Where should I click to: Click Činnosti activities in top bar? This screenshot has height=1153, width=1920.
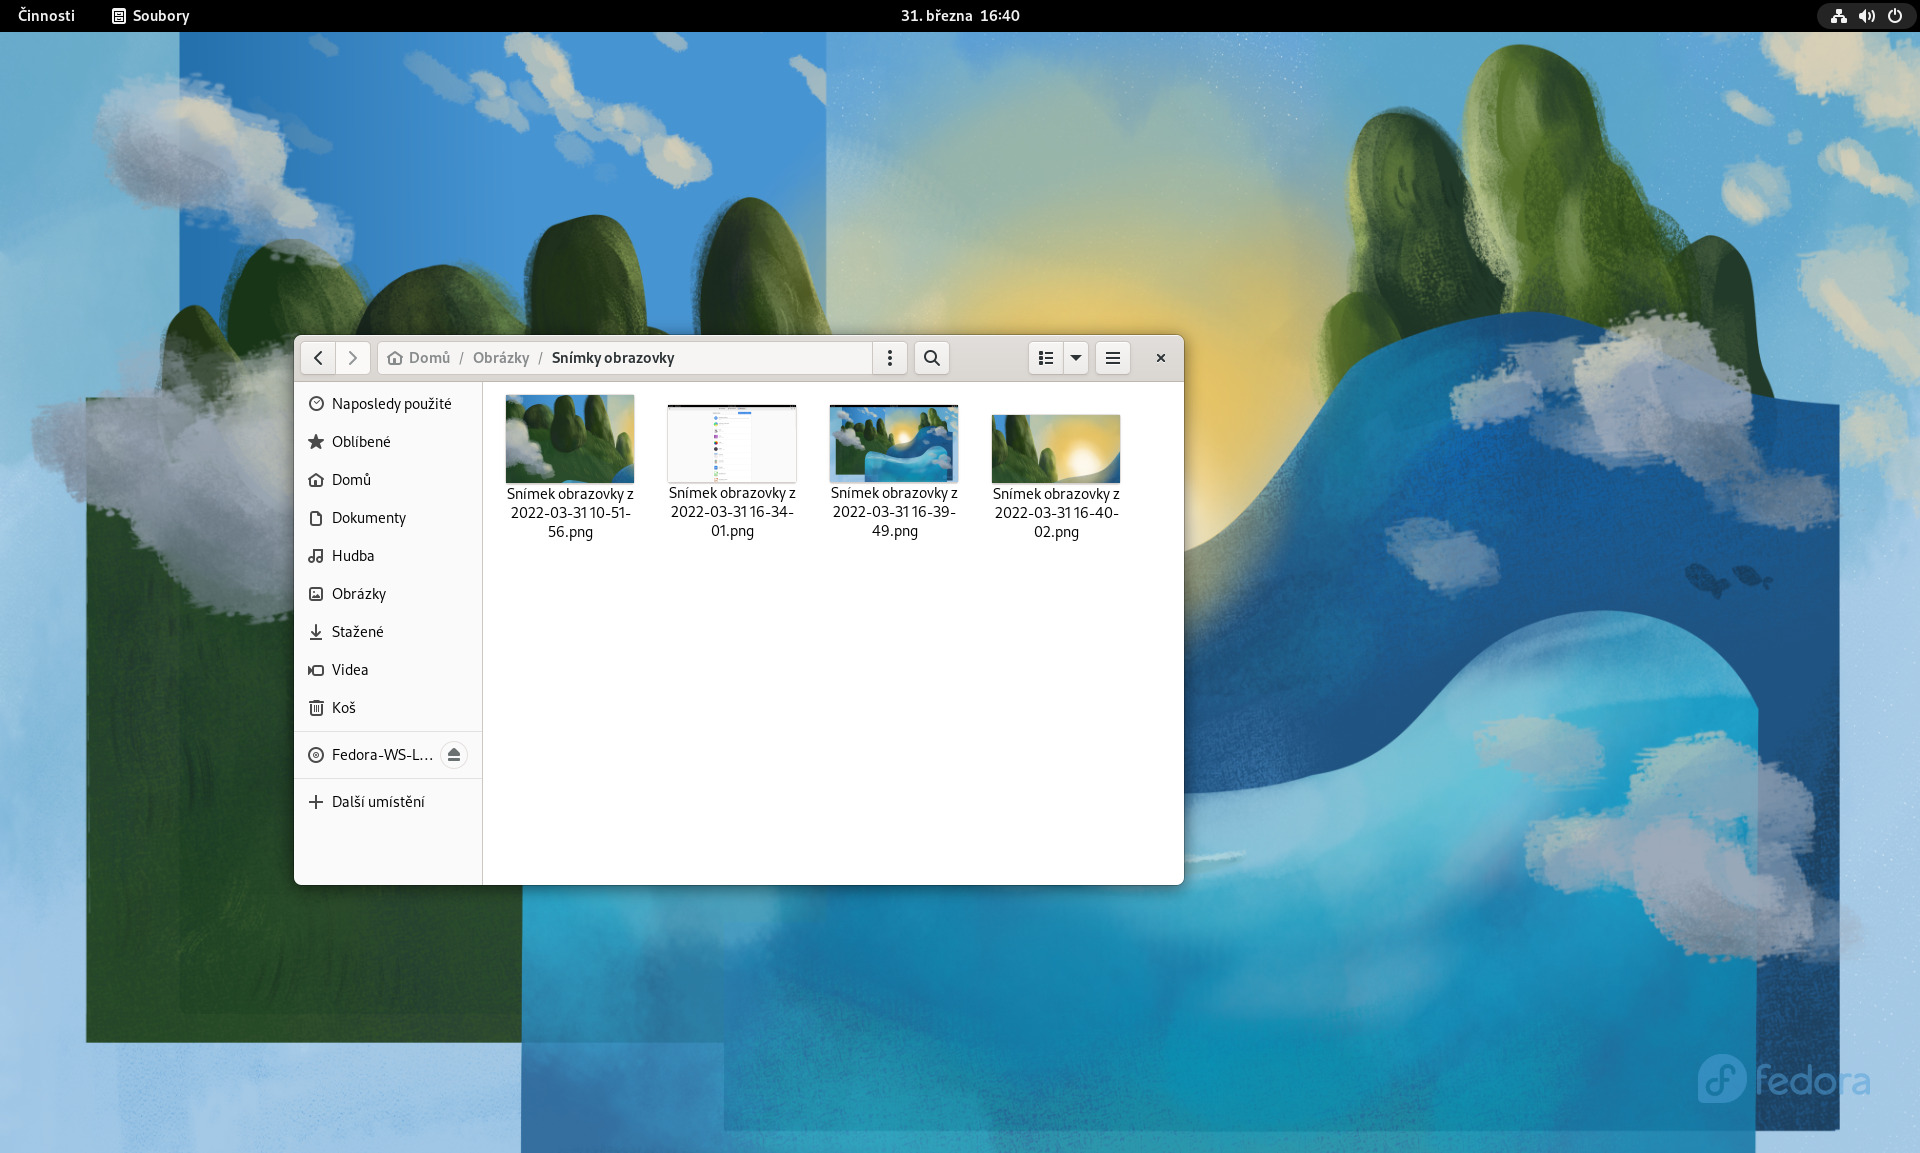coord(46,16)
